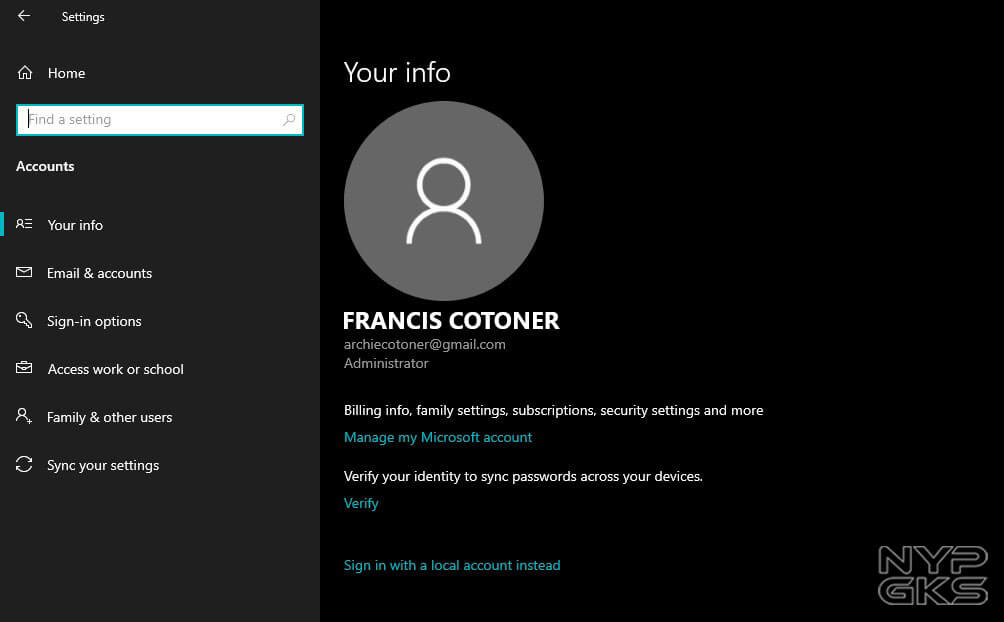Click the back arrow beside Settings
The image size is (1004, 622).
click(24, 16)
